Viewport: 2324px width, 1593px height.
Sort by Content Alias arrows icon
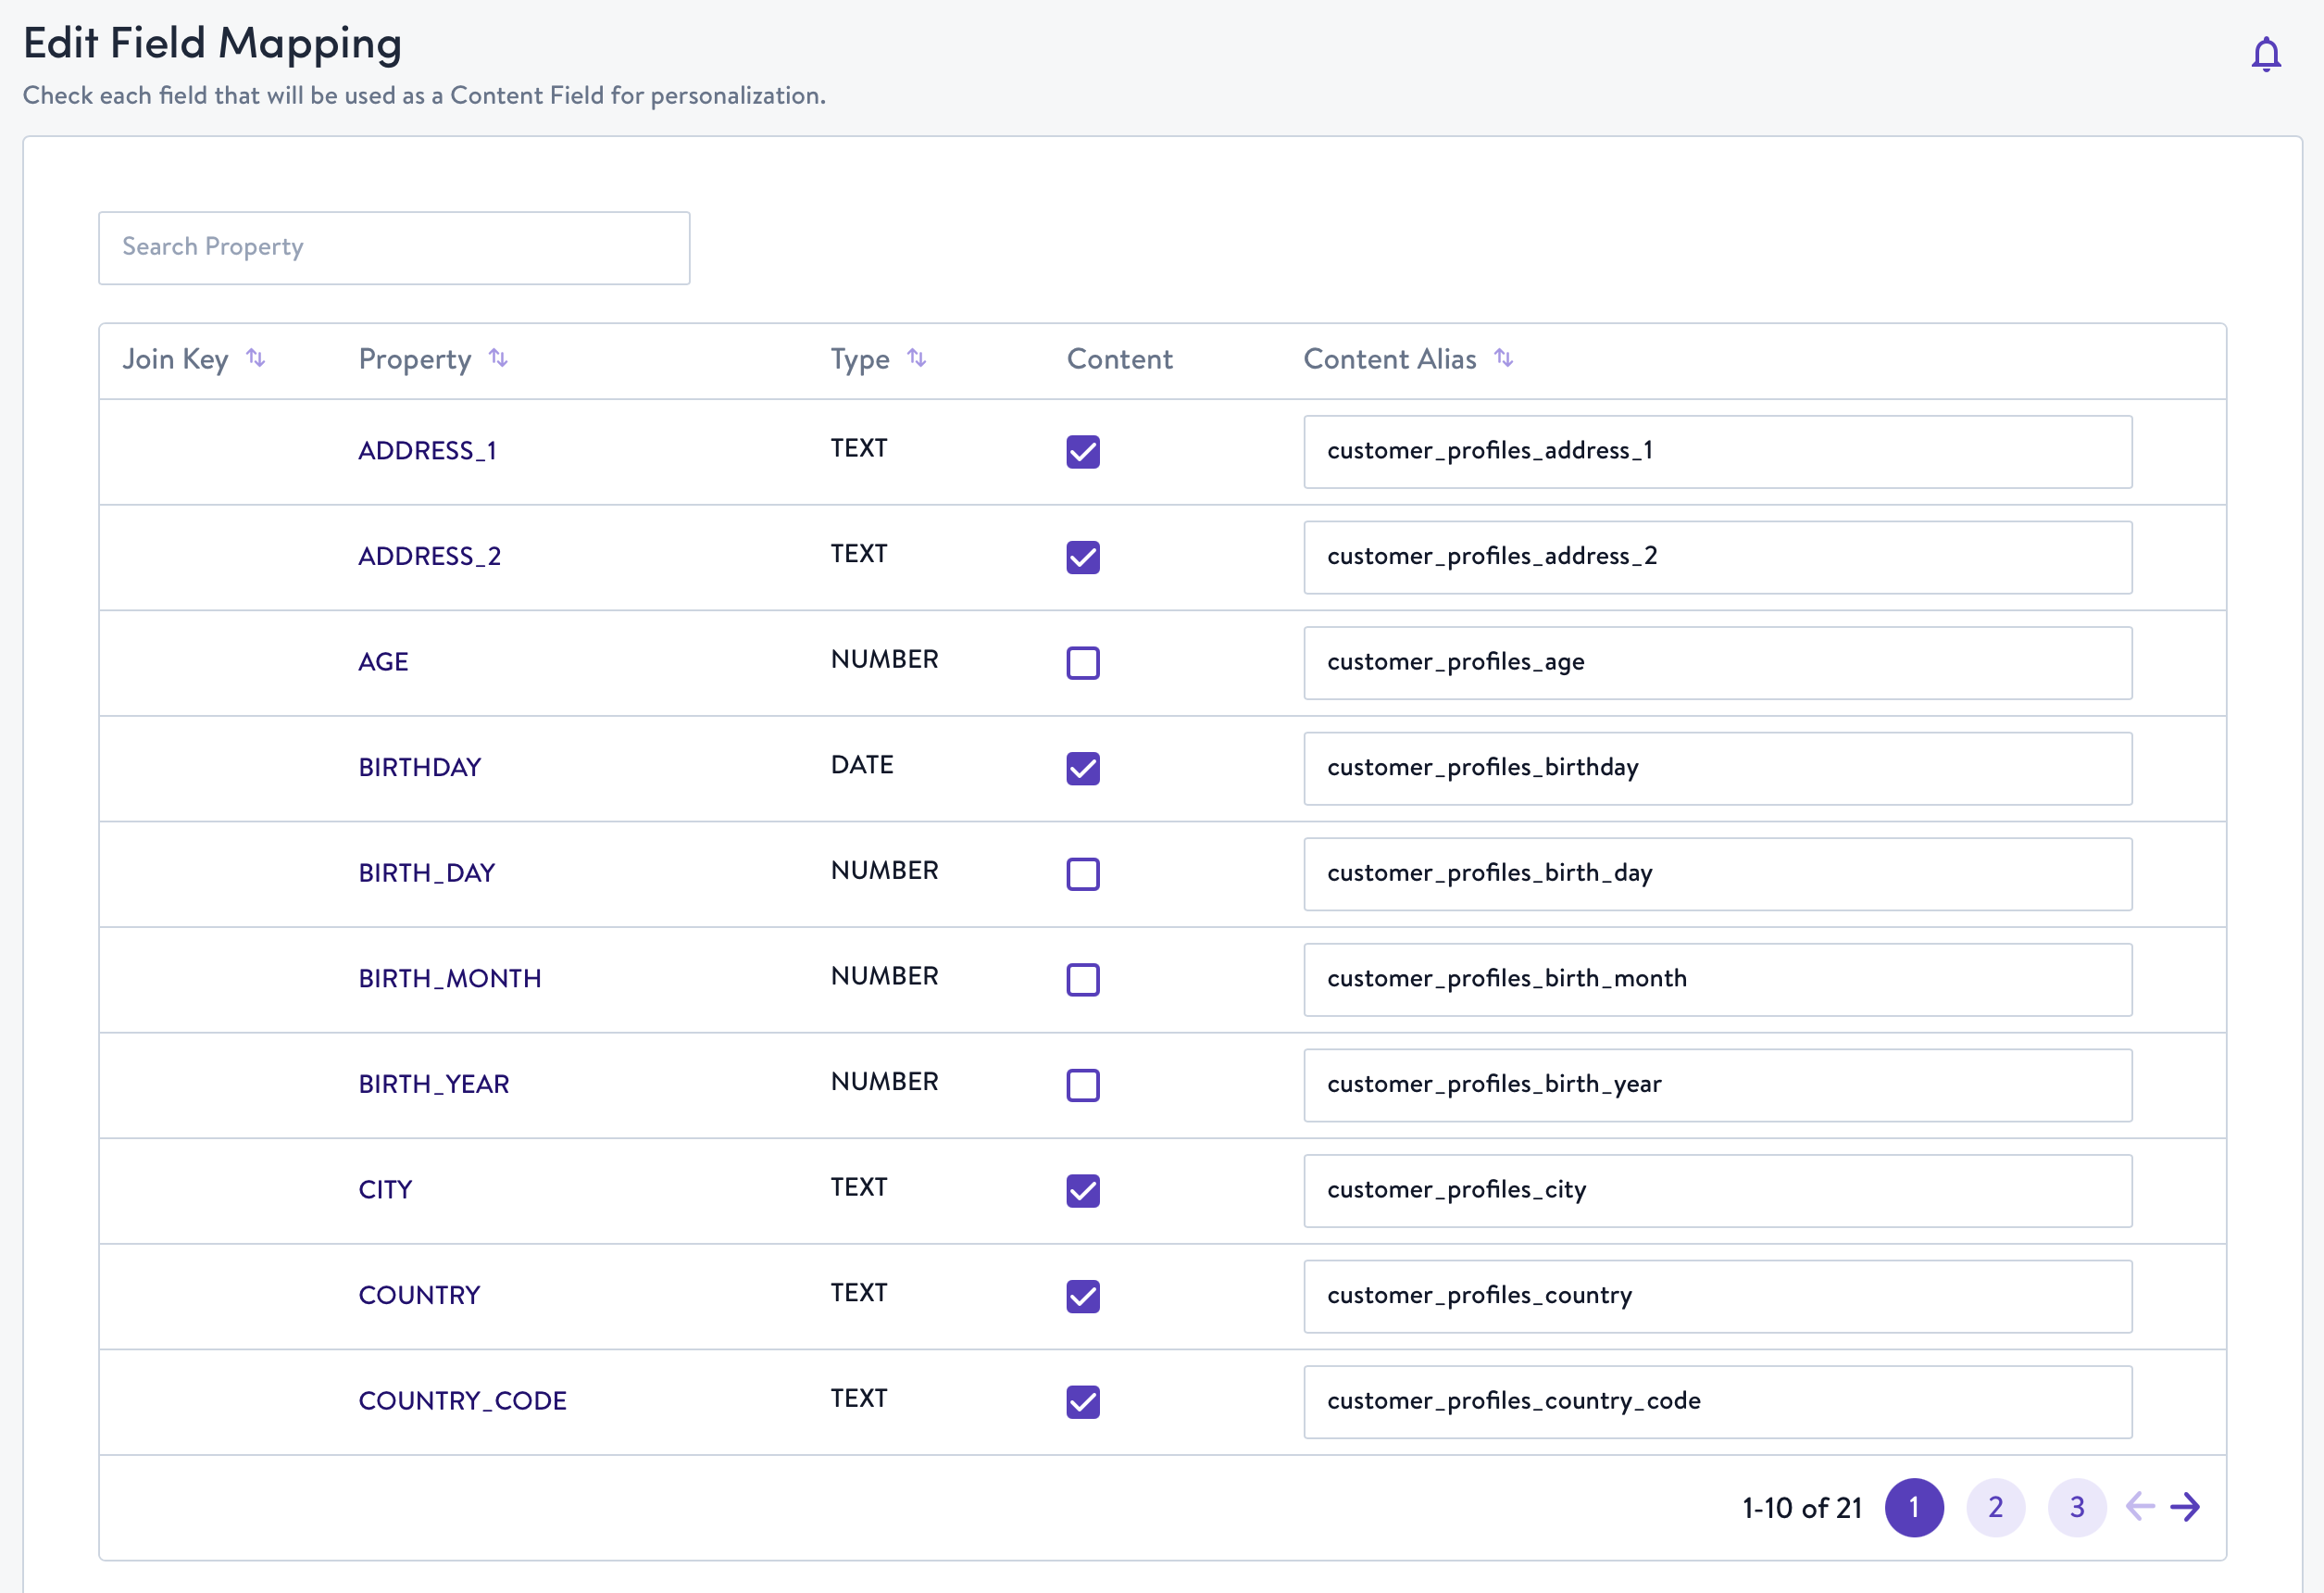click(1503, 358)
